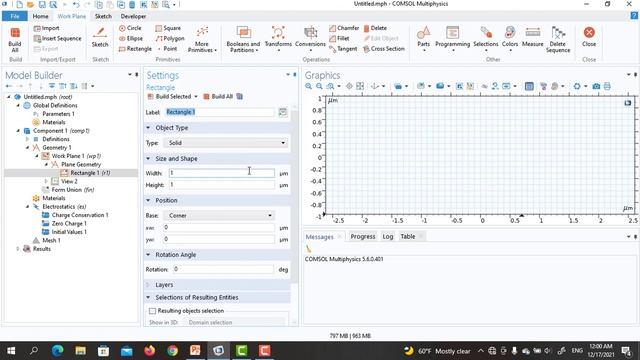
Task: Click the Height input field
Action: (x=222, y=185)
